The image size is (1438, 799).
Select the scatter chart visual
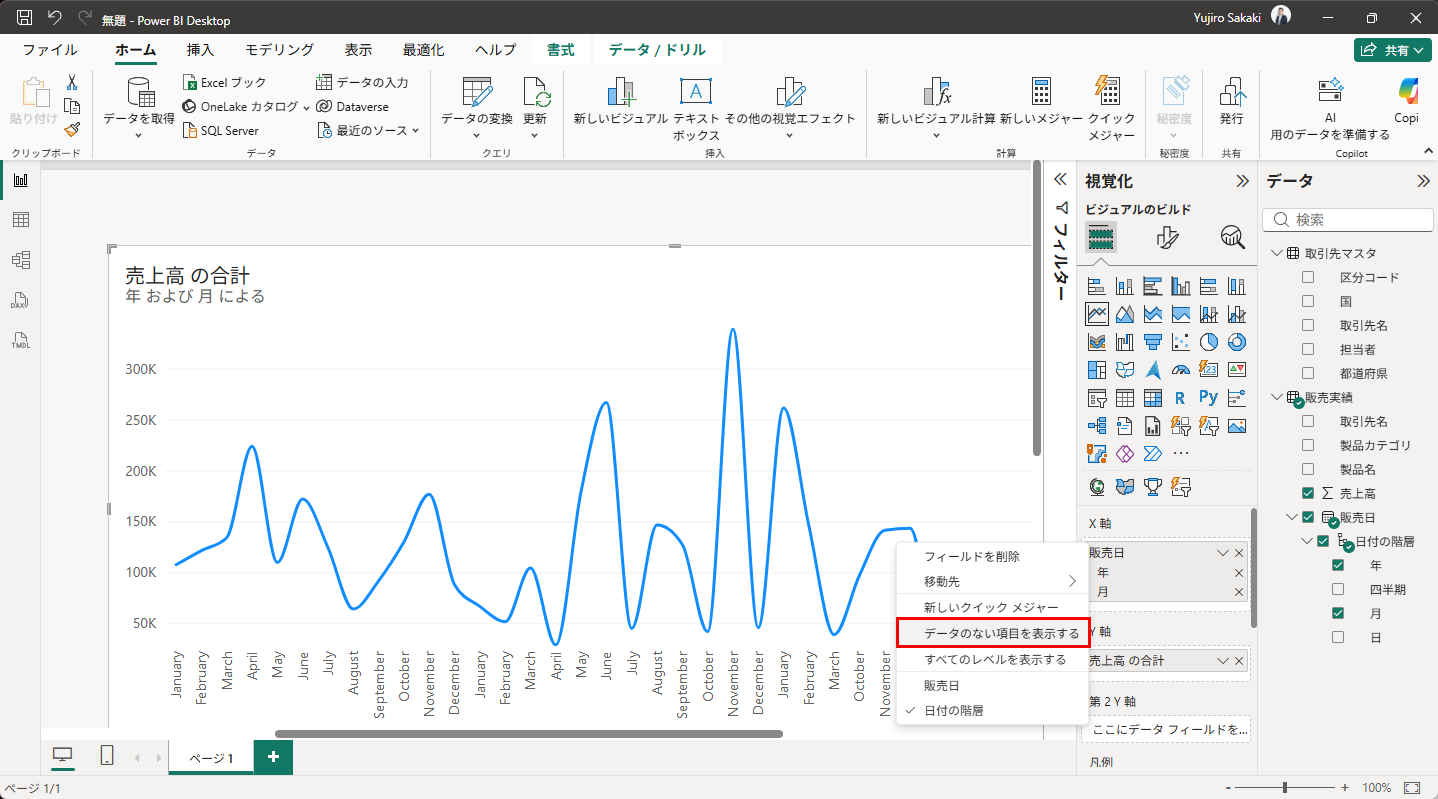click(1180, 342)
